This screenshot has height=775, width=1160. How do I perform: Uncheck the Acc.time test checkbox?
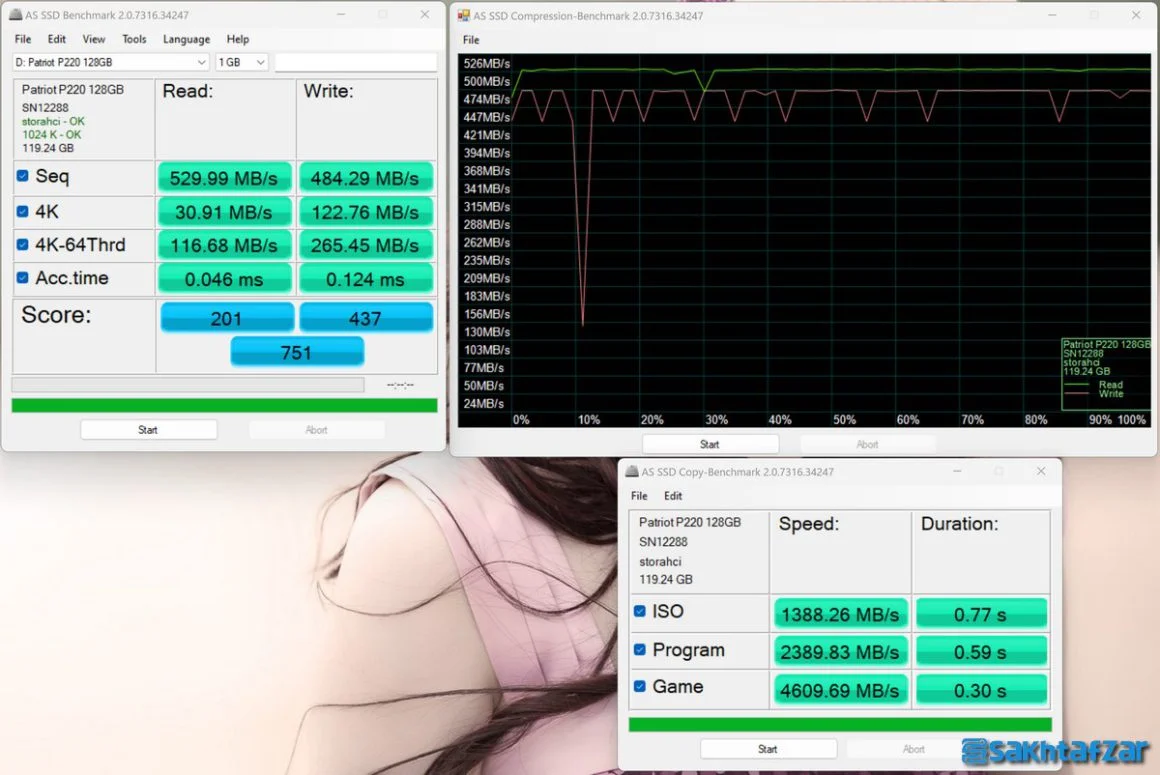coord(23,278)
